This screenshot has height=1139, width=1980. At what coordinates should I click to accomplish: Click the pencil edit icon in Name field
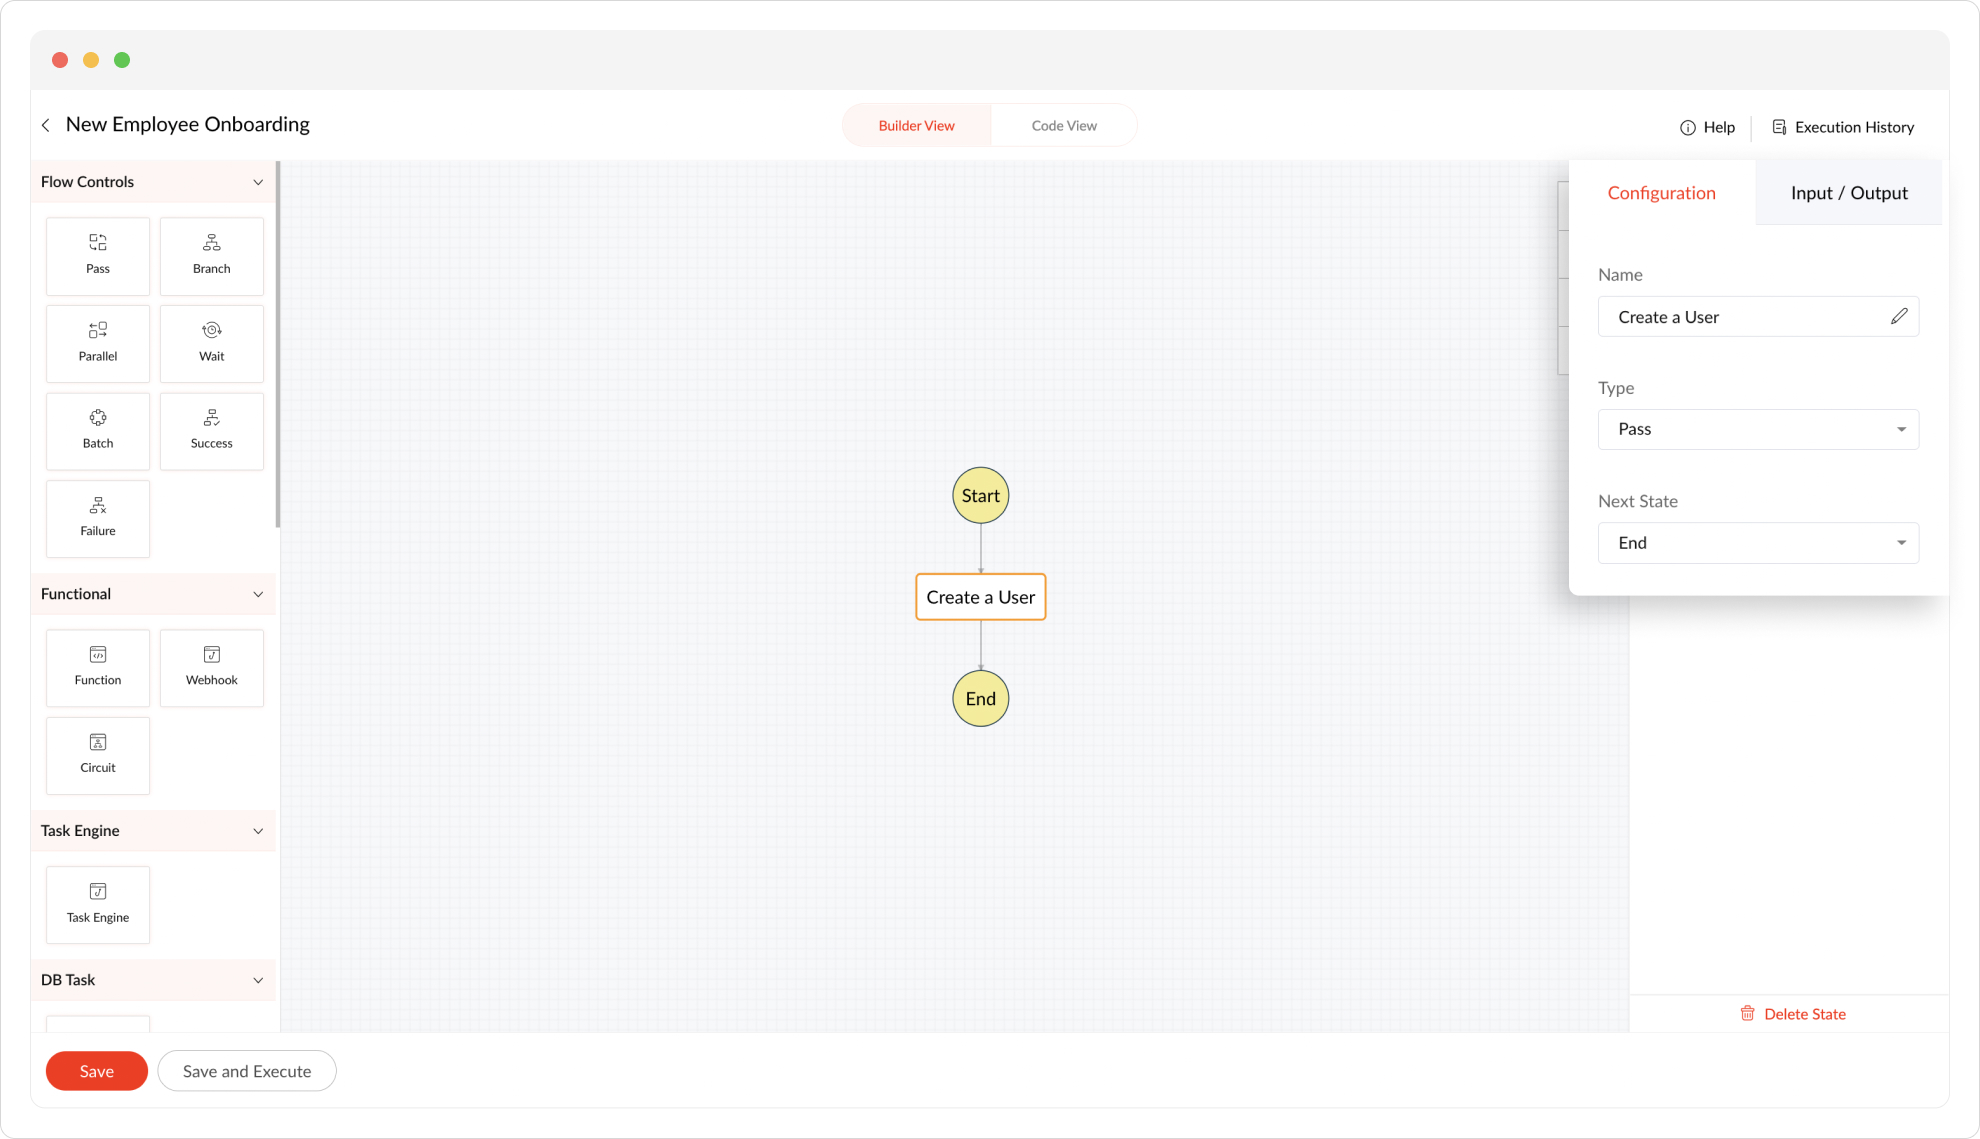[1898, 316]
